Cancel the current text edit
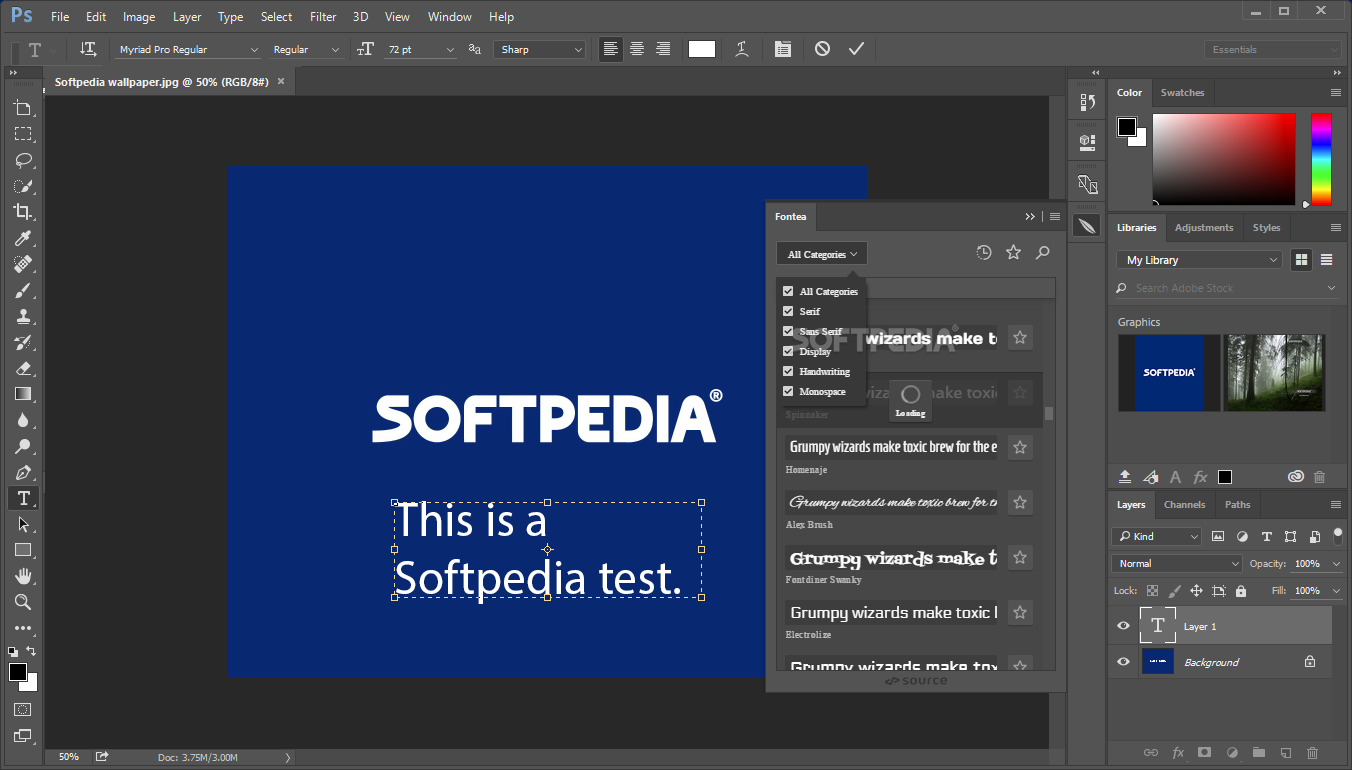 tap(822, 49)
